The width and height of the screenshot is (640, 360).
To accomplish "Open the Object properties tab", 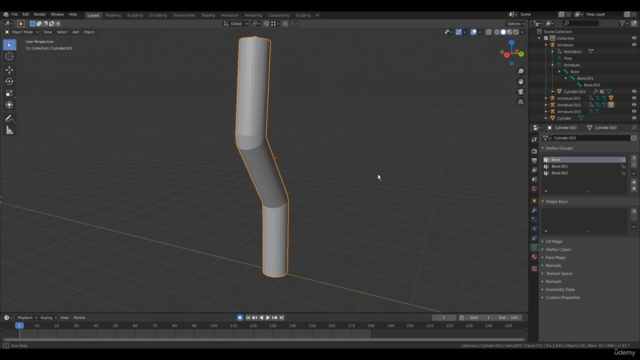I will point(534,201).
